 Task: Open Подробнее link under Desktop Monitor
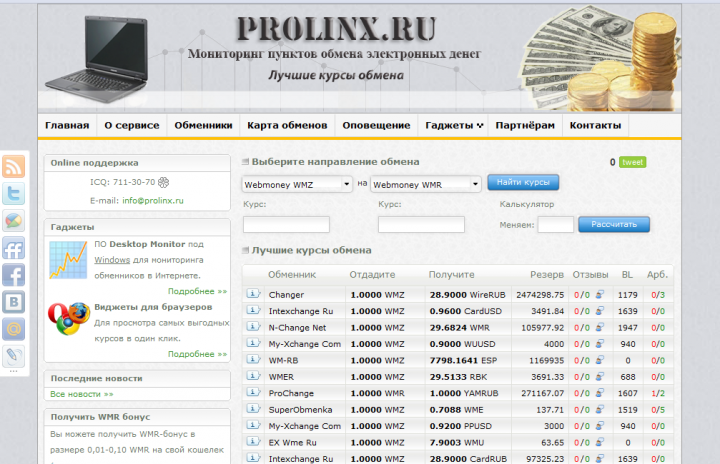point(197,291)
